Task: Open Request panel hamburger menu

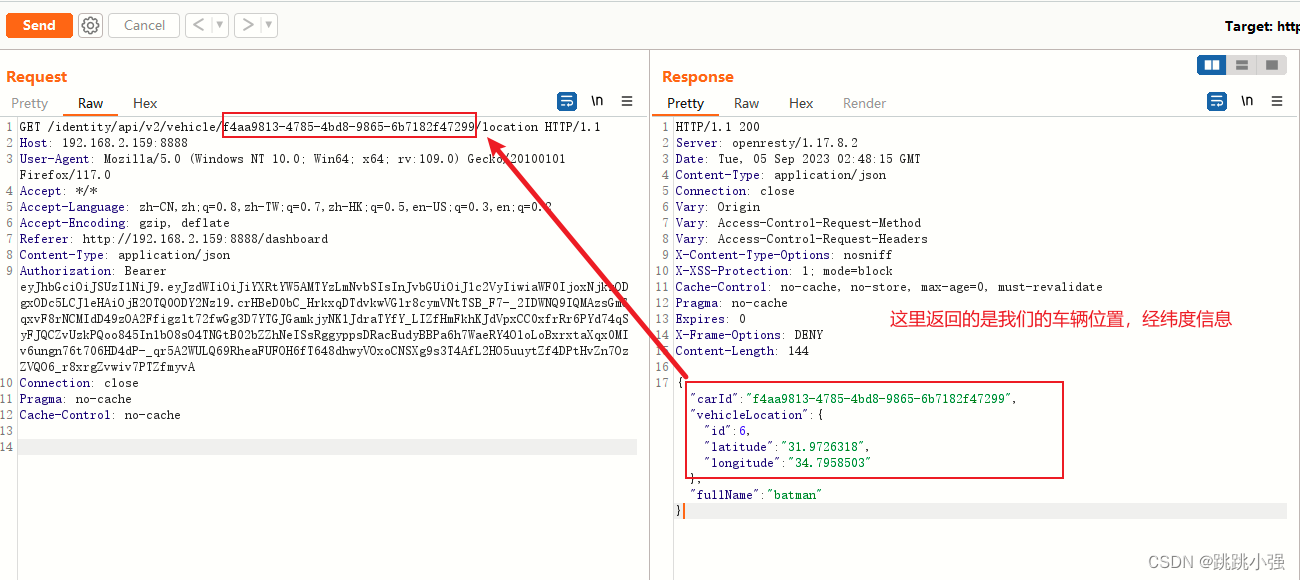Action: pyautogui.click(x=627, y=101)
